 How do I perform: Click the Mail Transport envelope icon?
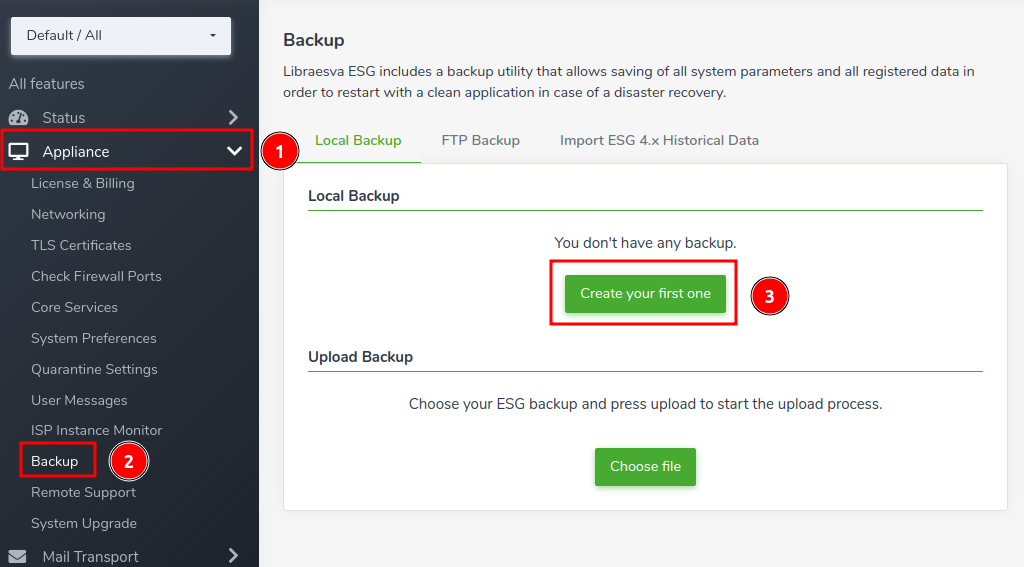click(18, 557)
